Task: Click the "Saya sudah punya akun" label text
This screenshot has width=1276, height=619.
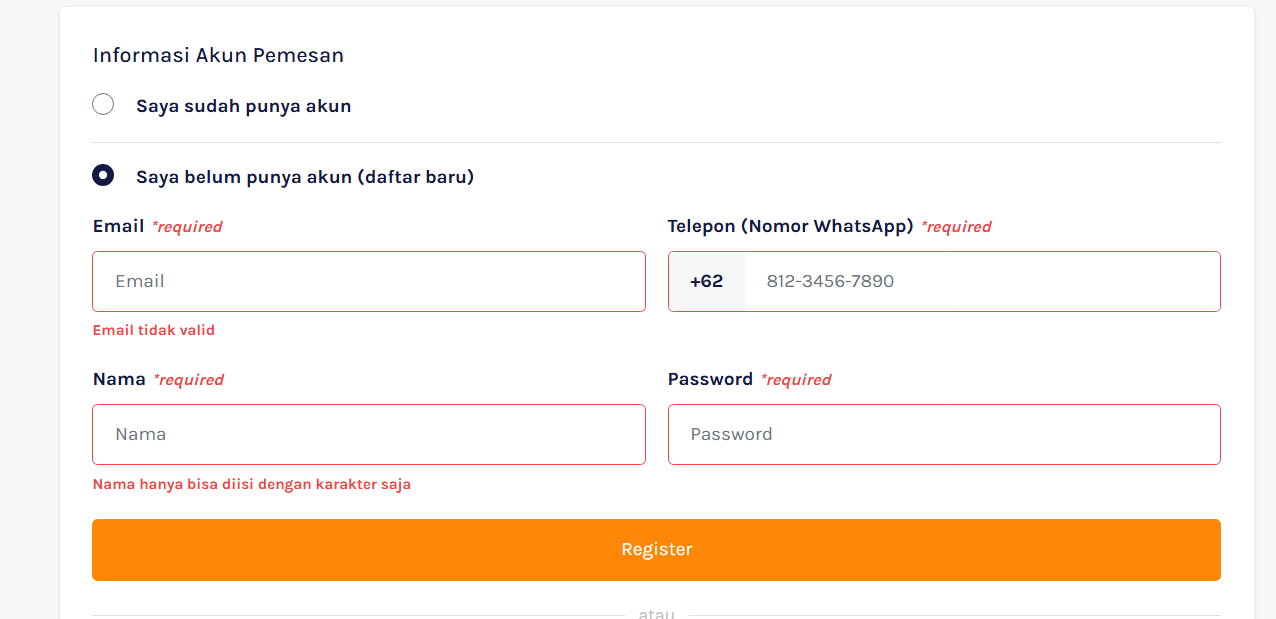Action: pyautogui.click(x=243, y=106)
